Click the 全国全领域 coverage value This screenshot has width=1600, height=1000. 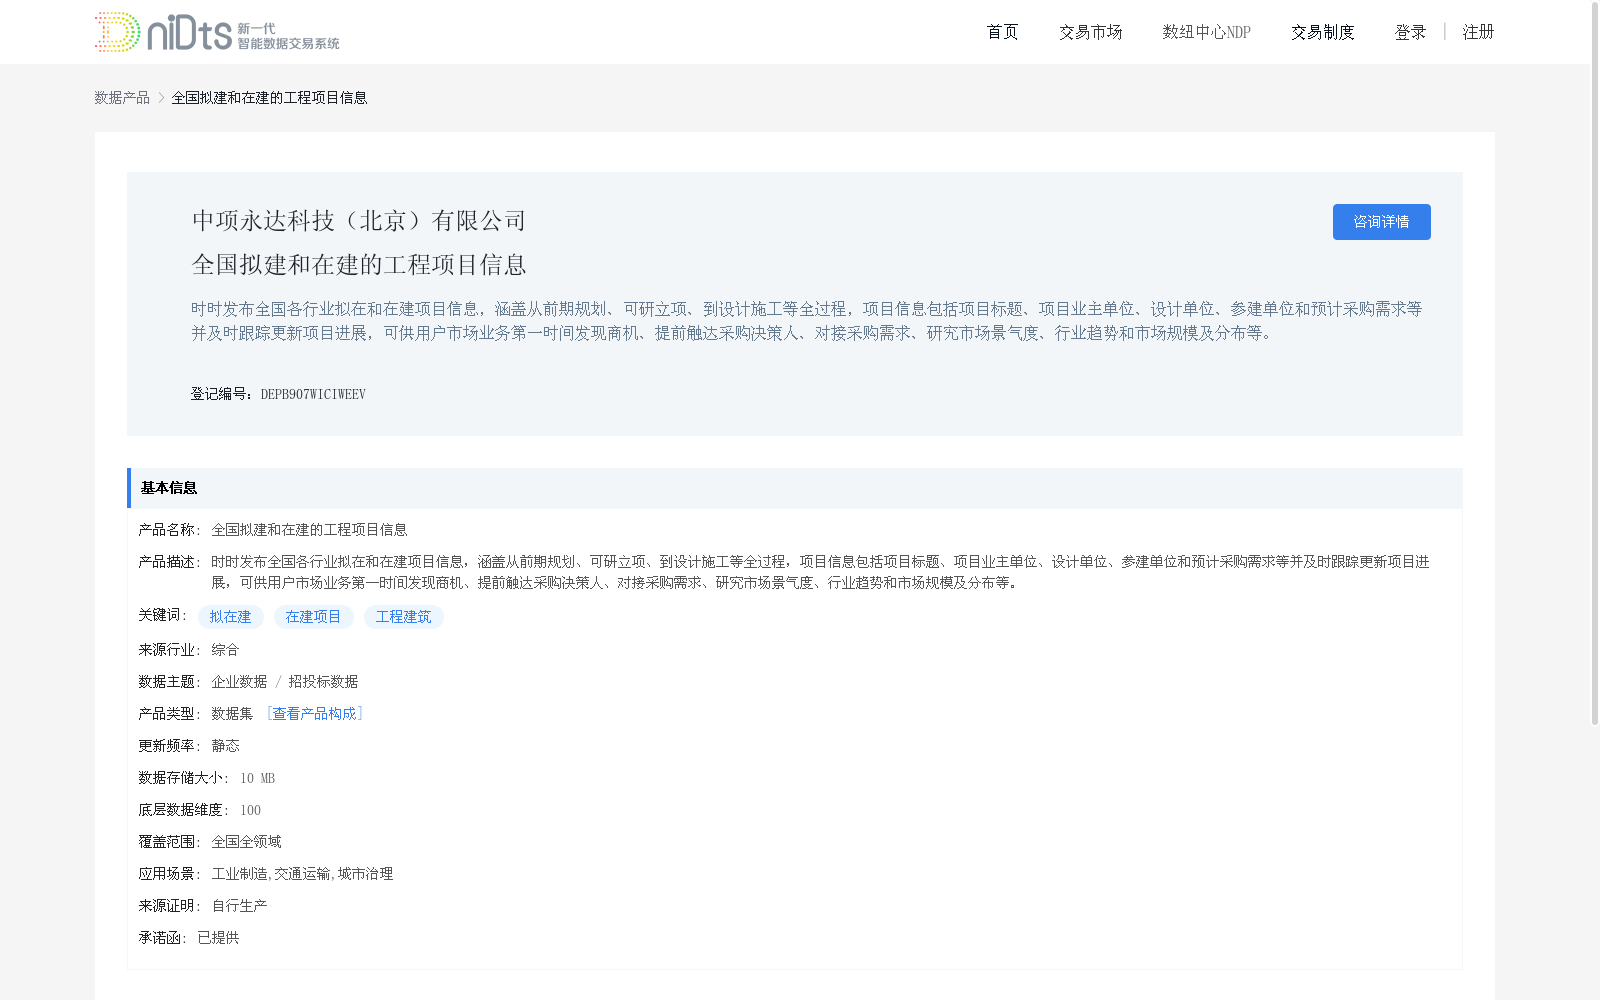point(246,841)
